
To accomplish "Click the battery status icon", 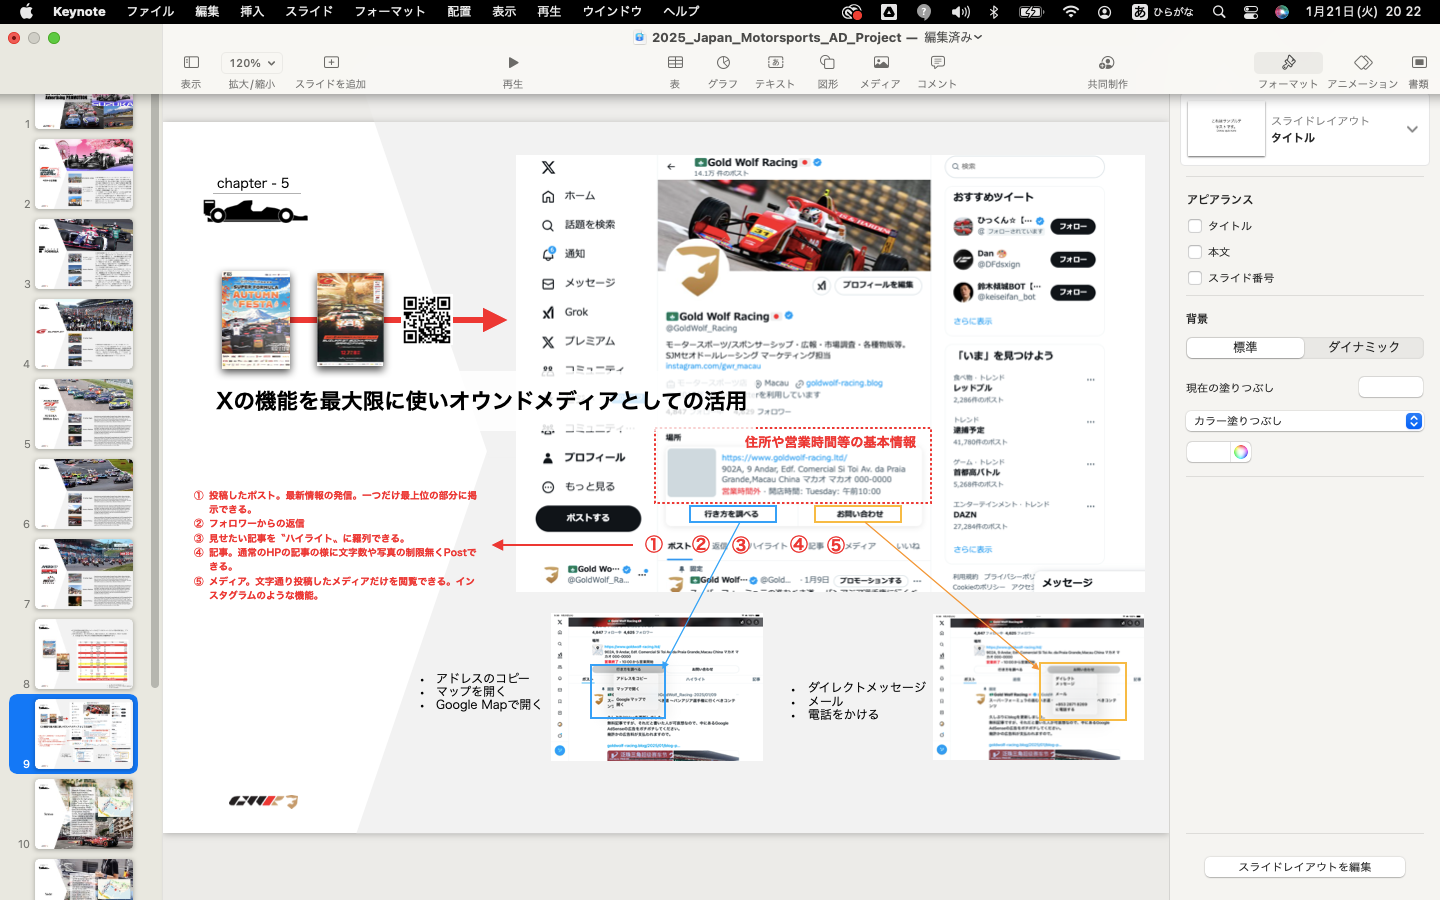I will (1031, 12).
